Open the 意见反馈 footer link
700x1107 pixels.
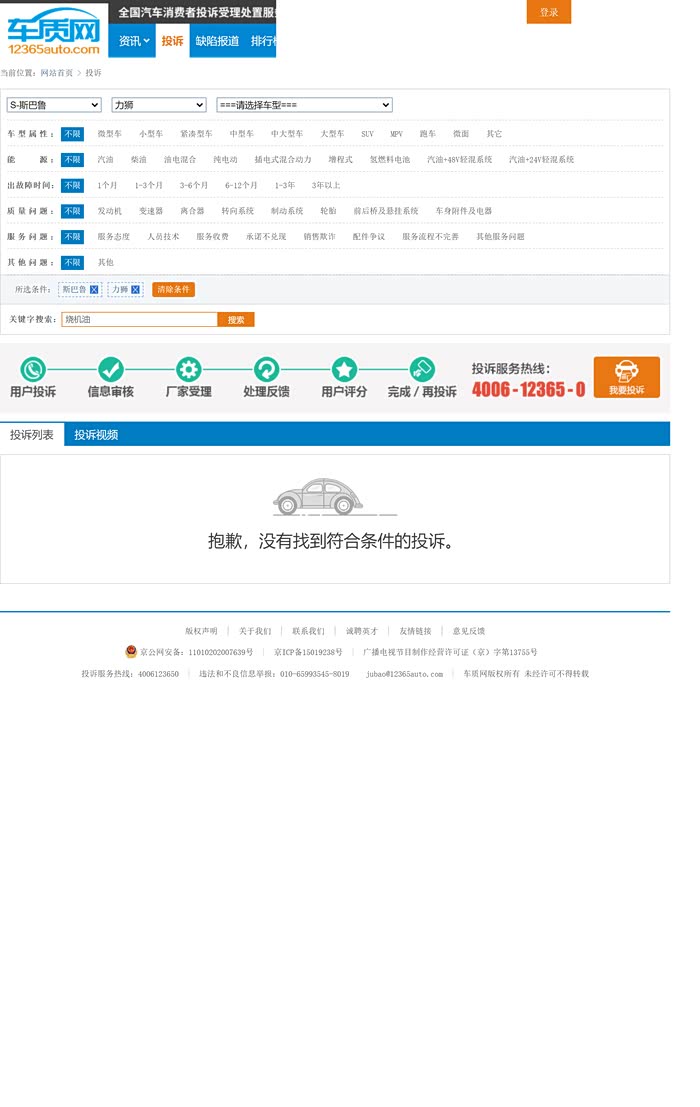(469, 631)
